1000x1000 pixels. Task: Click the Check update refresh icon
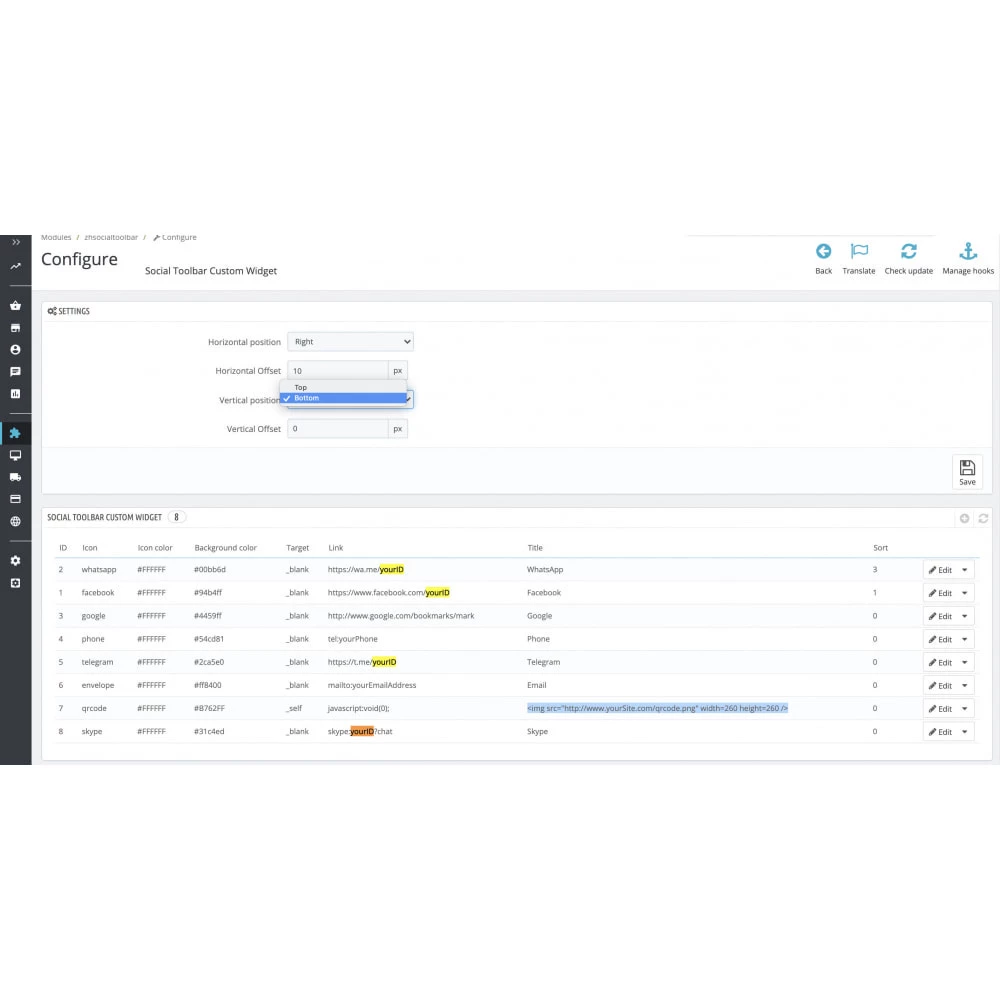(909, 251)
